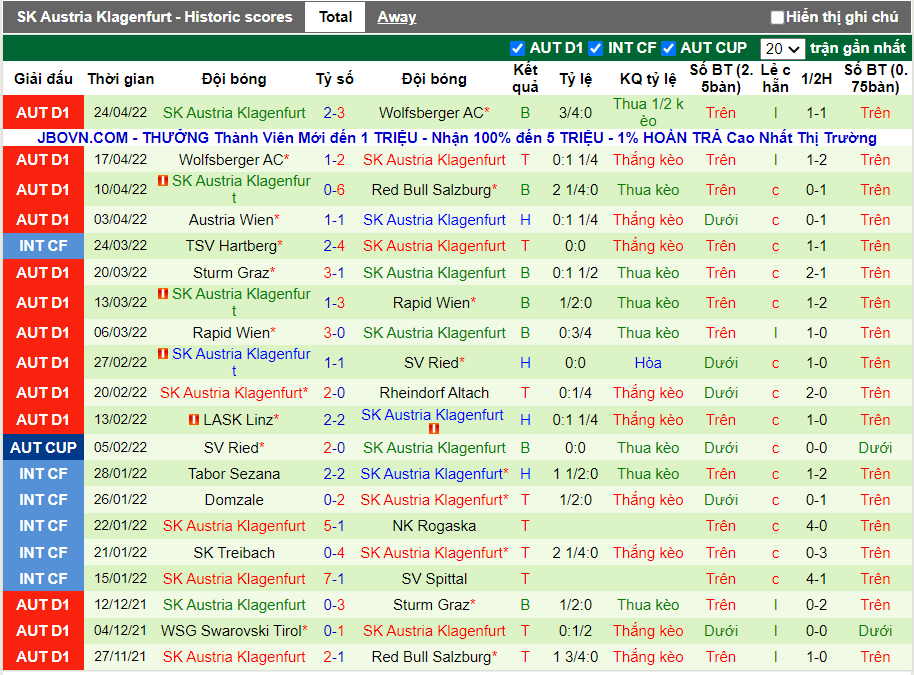This screenshot has height=675, width=914.
Task: Click the 2-4 score of the TSV Hartberg match
Action: coord(334,246)
